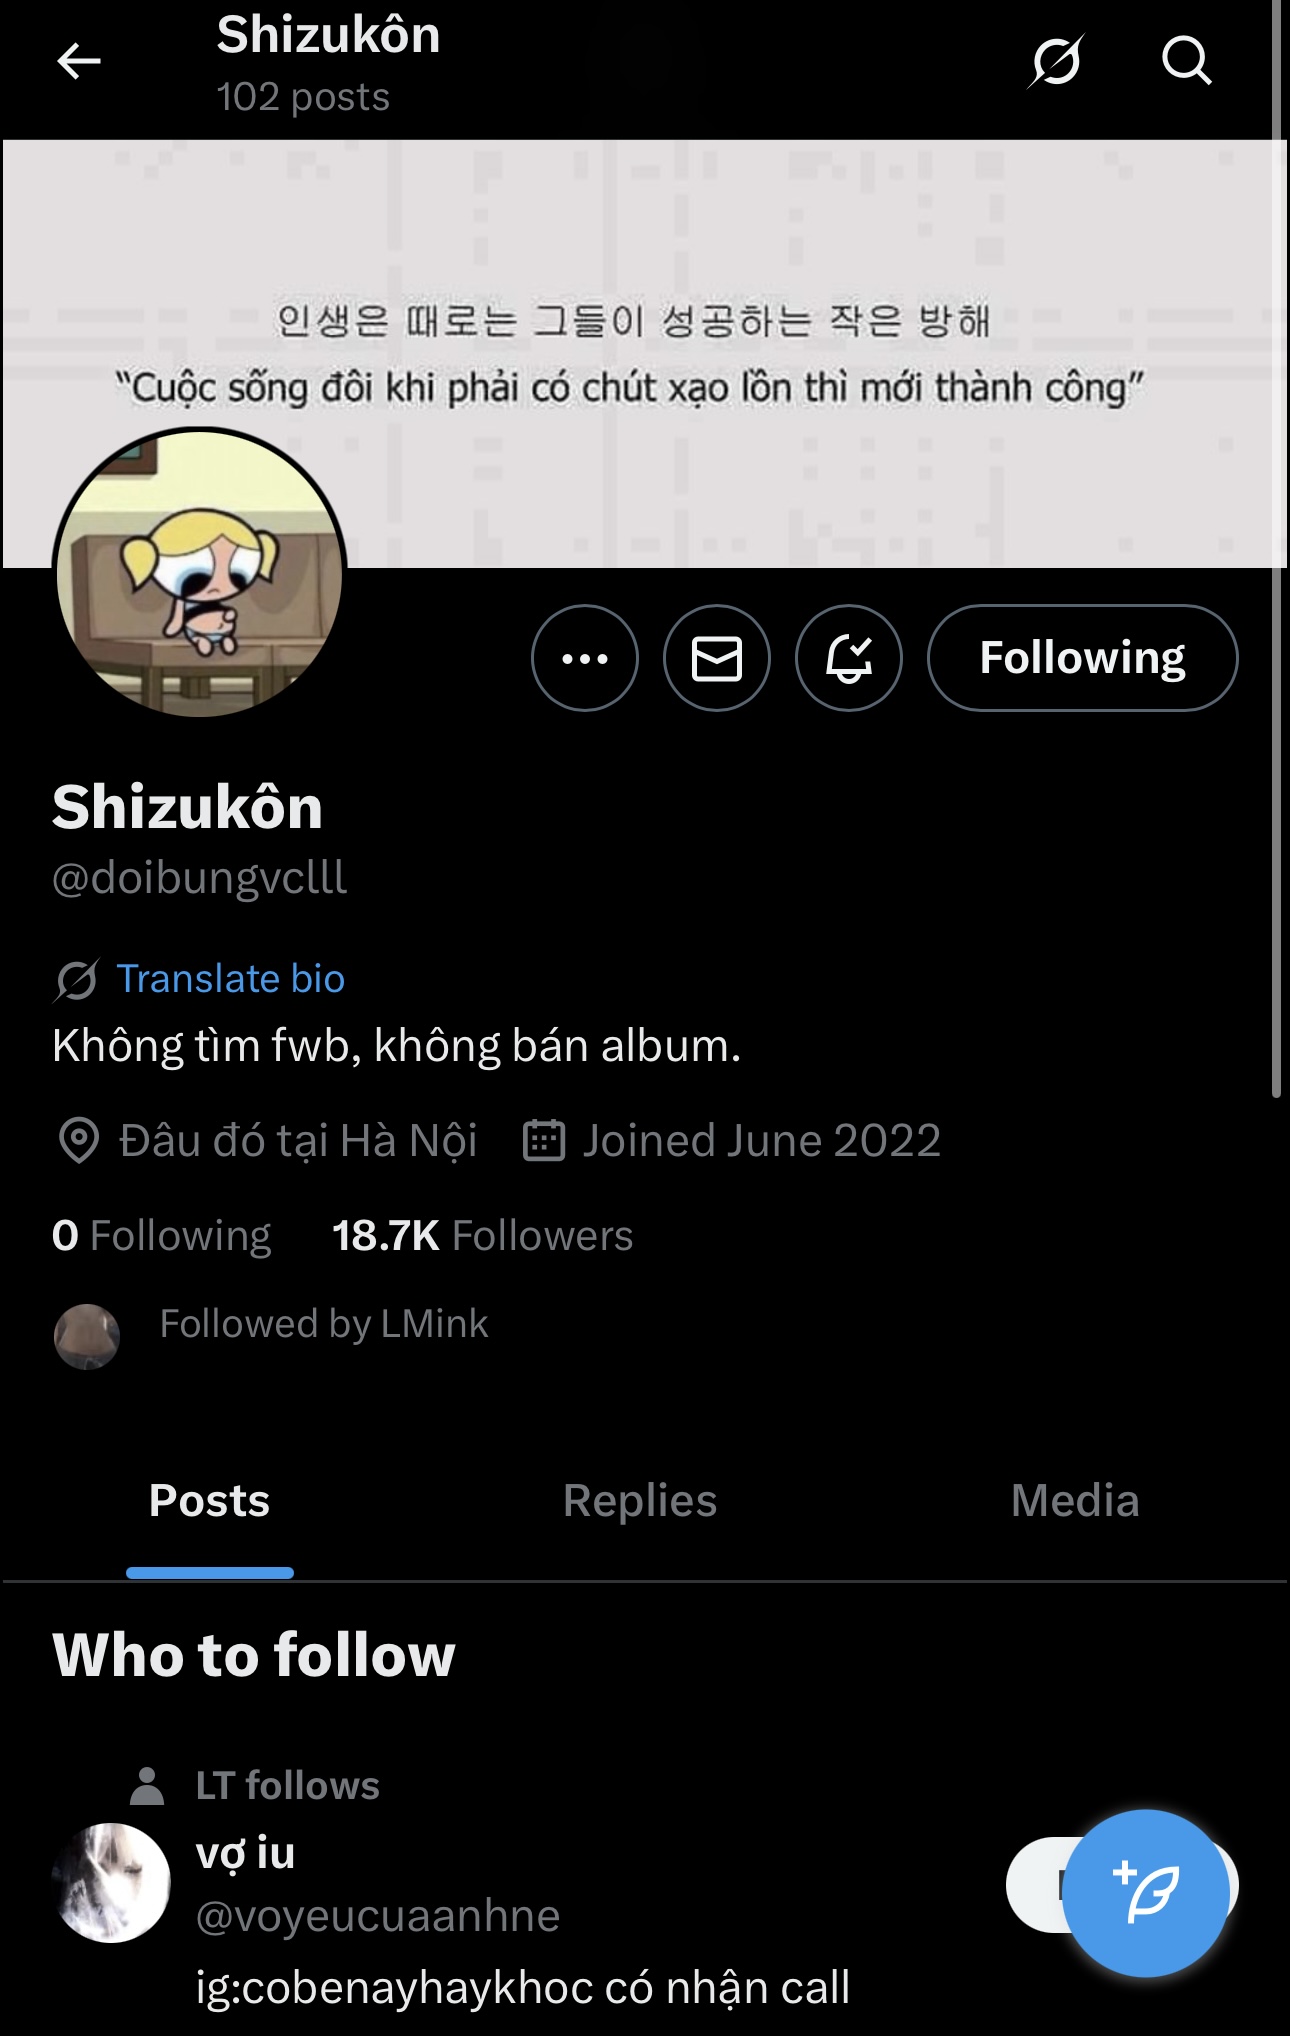Tap the @voyeucuaanhne handle

(378, 1916)
